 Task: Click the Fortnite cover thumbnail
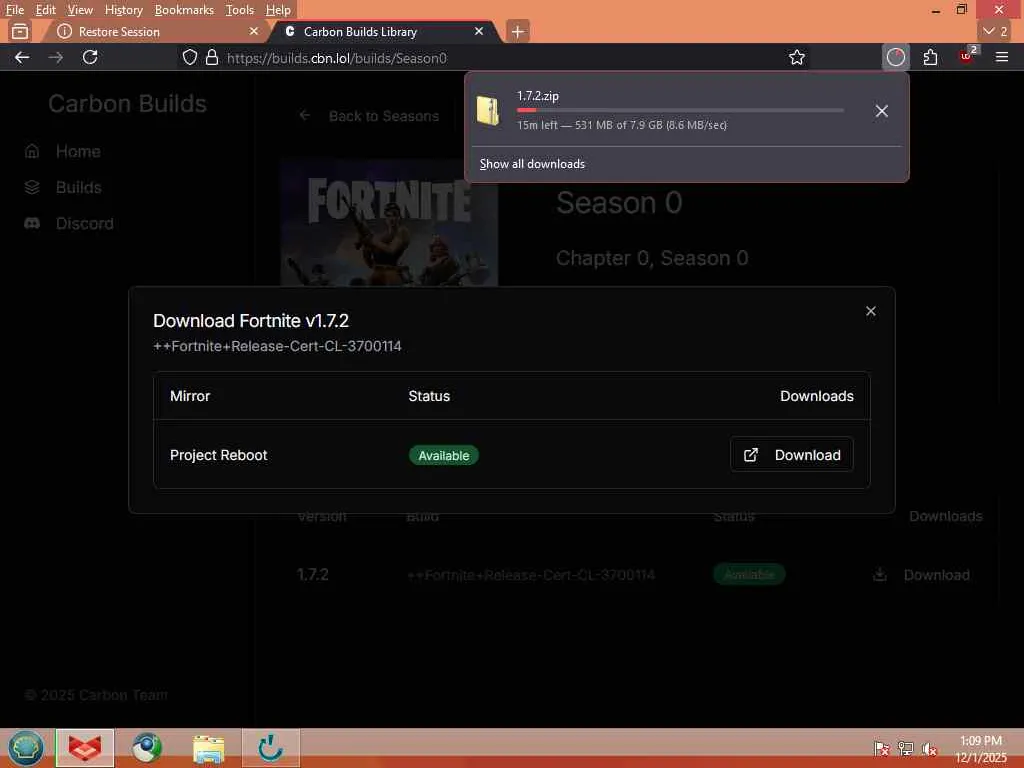point(389,223)
